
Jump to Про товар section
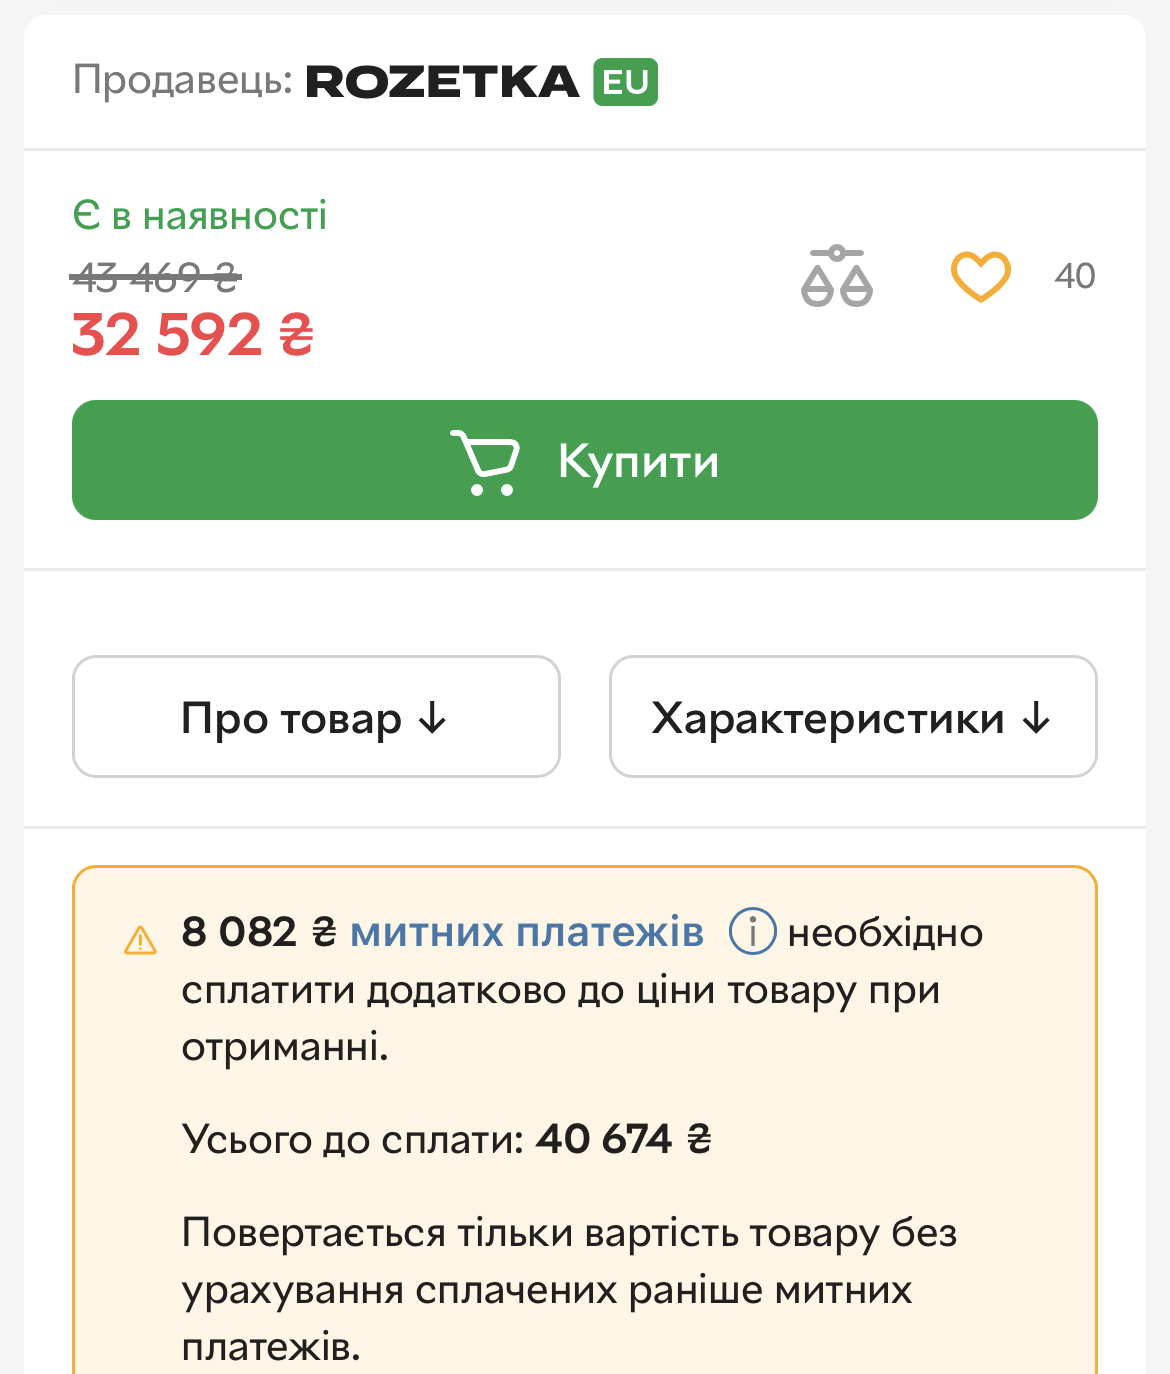[316, 717]
